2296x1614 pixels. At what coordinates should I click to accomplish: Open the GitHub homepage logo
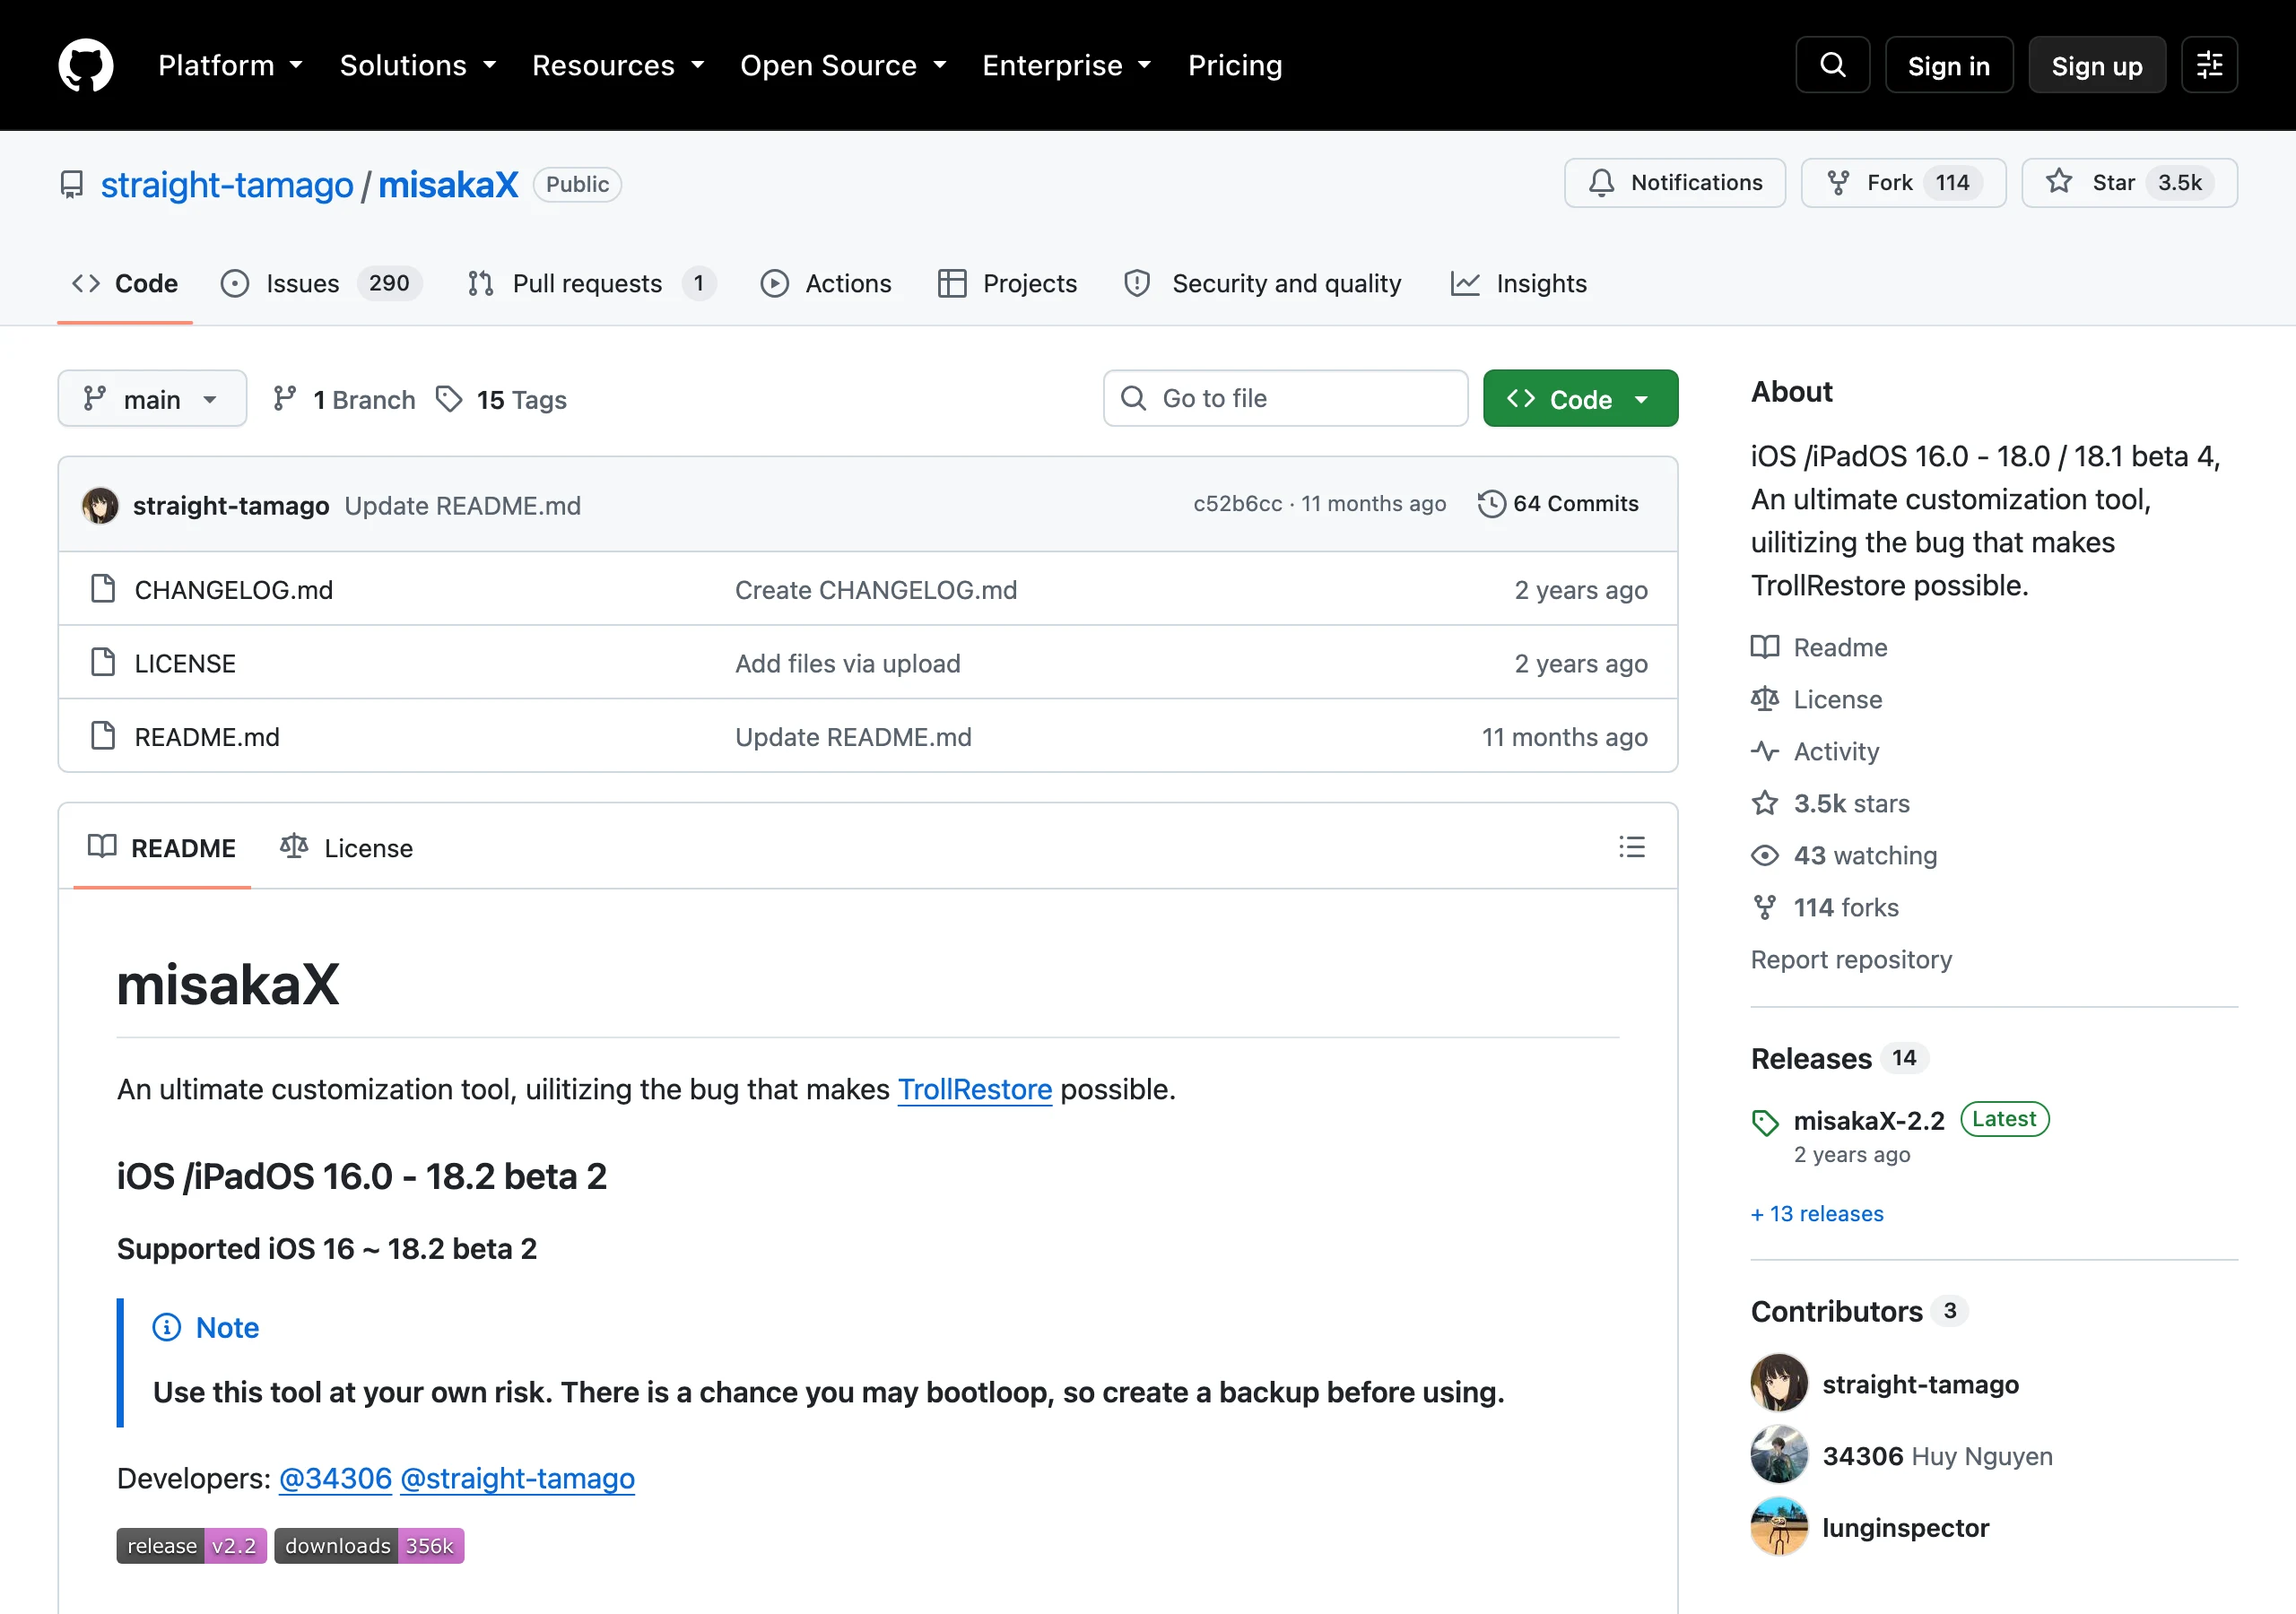pos(86,65)
